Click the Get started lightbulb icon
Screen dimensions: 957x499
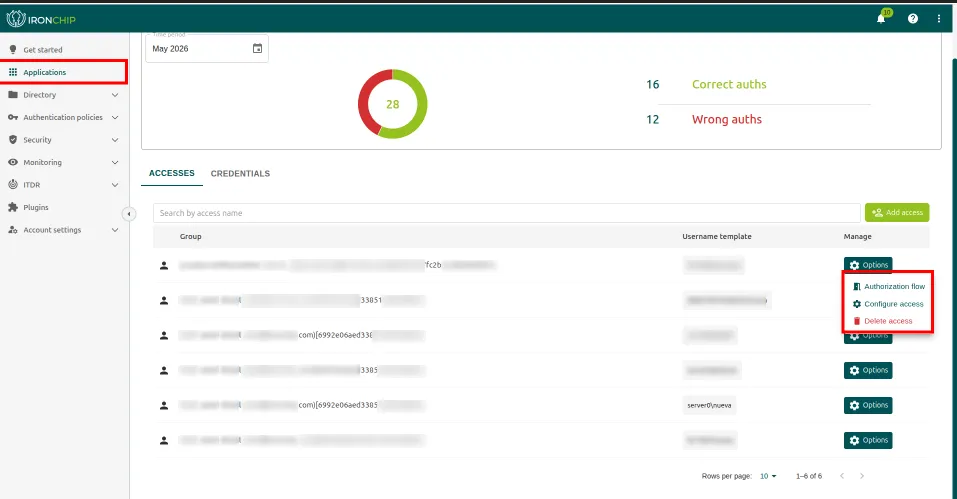[x=13, y=49]
